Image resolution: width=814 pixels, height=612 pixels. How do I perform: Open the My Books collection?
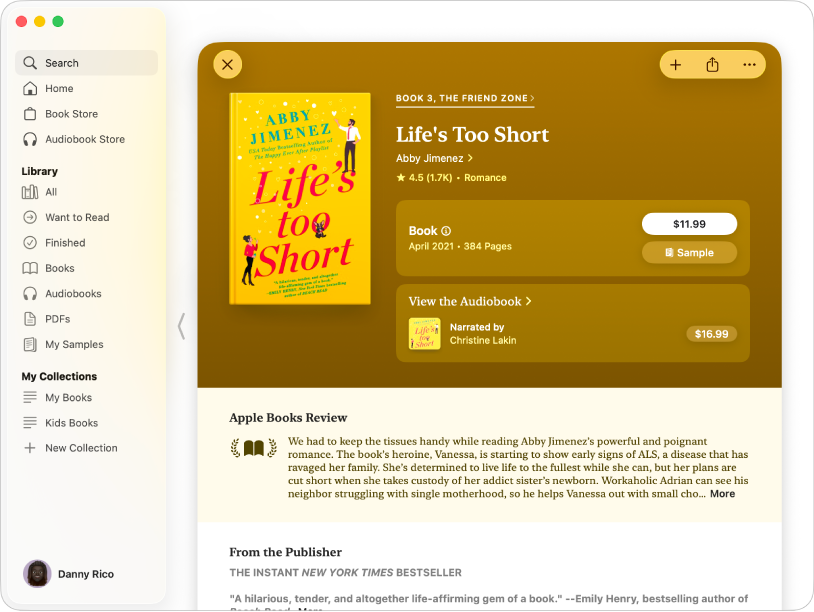point(86,398)
